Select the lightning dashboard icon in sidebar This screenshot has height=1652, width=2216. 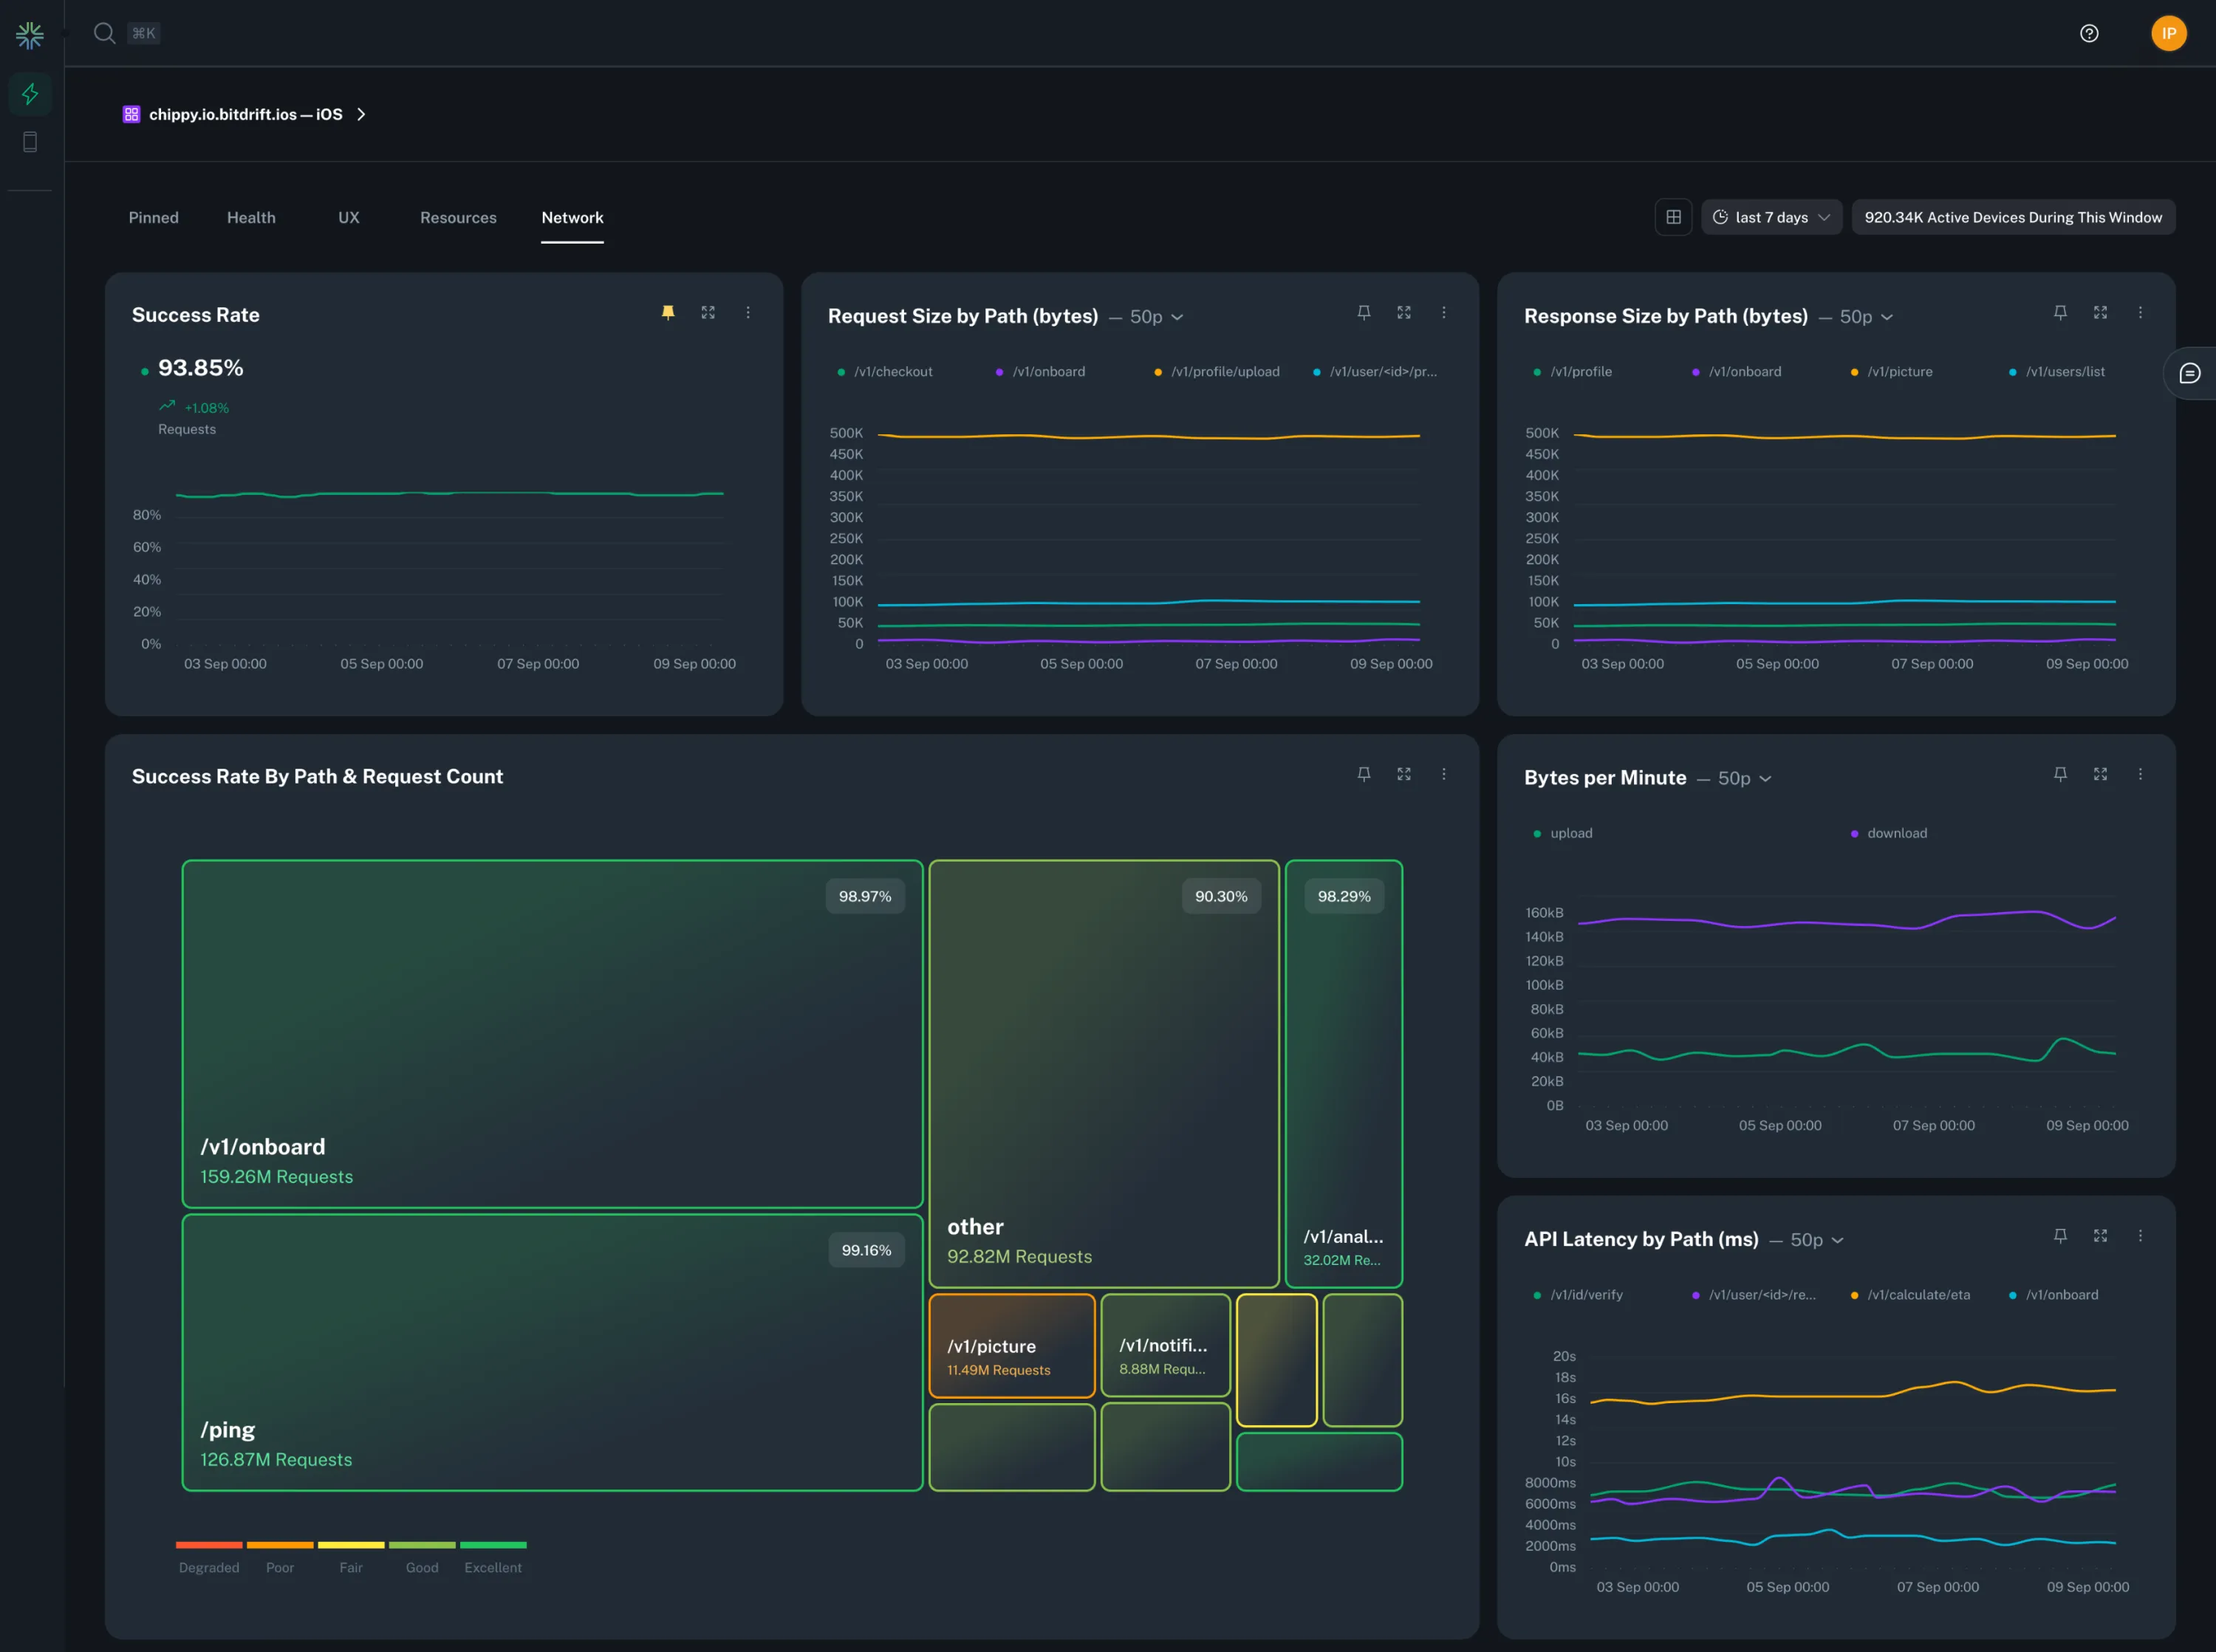29,94
